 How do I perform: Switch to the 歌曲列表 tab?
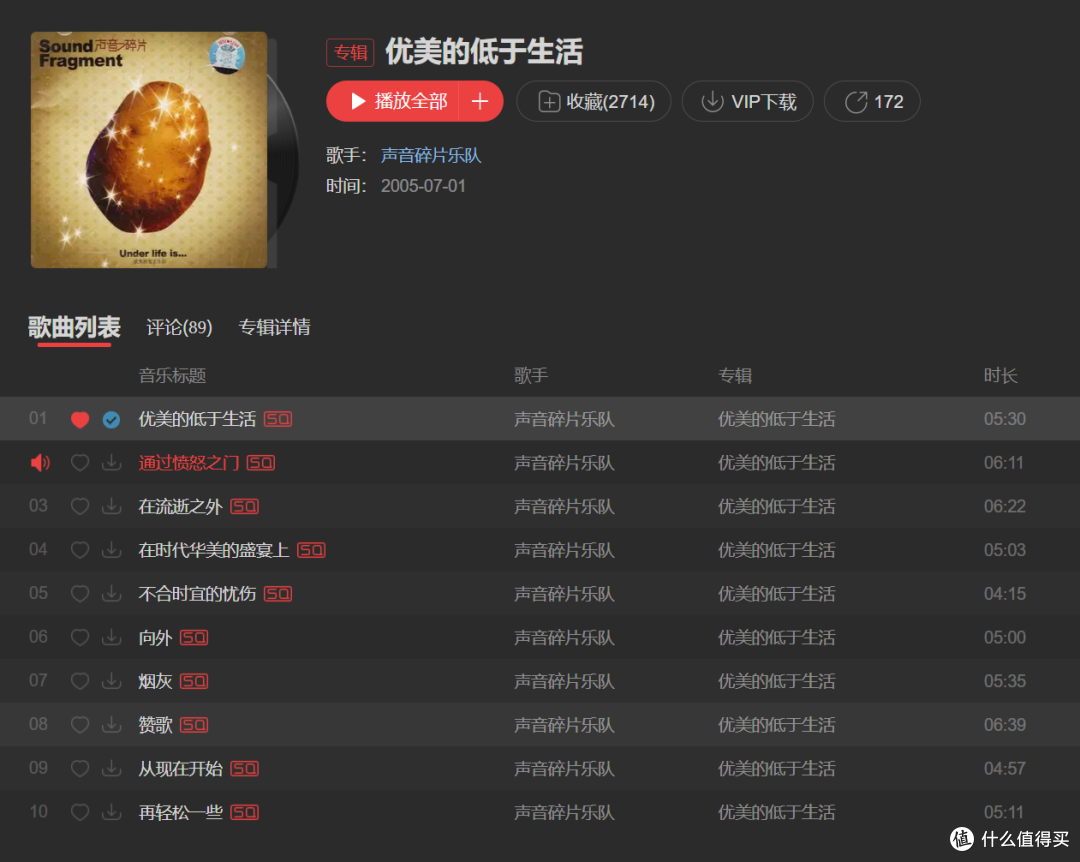coord(74,327)
